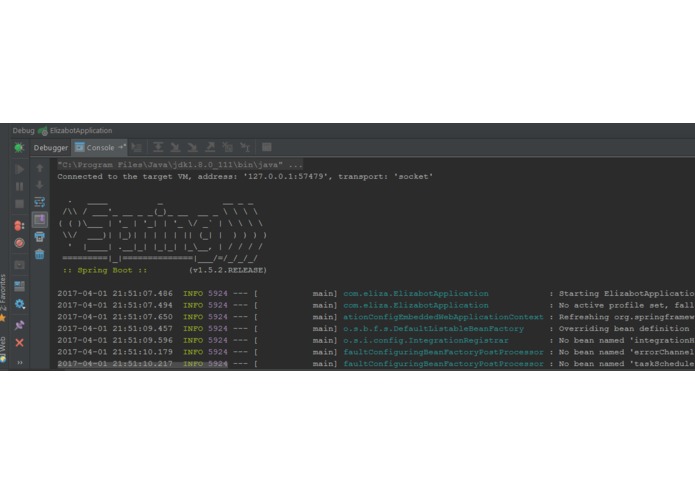Image resolution: width=695 pixels, height=494 pixels.
Task: Click the first com.eliza.ElizabotApplication logger link
Action: click(x=416, y=293)
